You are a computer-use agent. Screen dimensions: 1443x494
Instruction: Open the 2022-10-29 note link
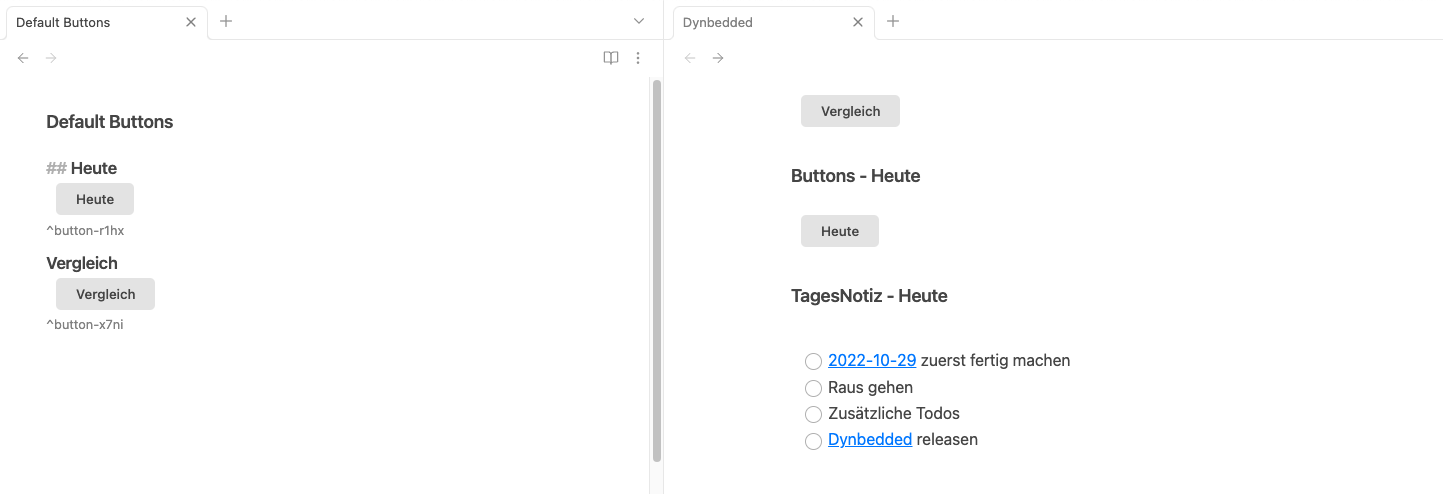click(x=872, y=361)
